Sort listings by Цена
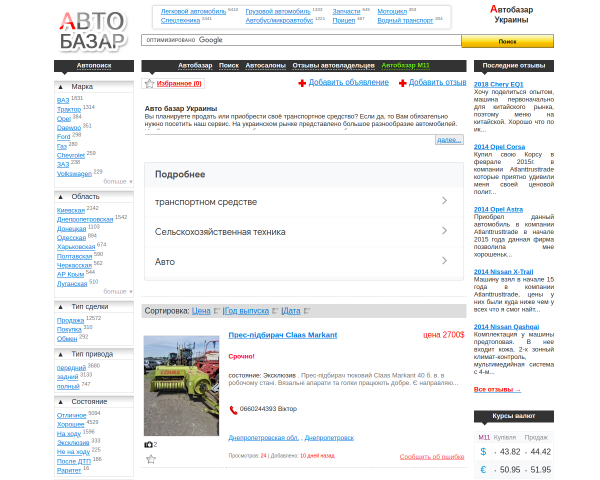The width and height of the screenshot is (600, 480). coord(201,311)
